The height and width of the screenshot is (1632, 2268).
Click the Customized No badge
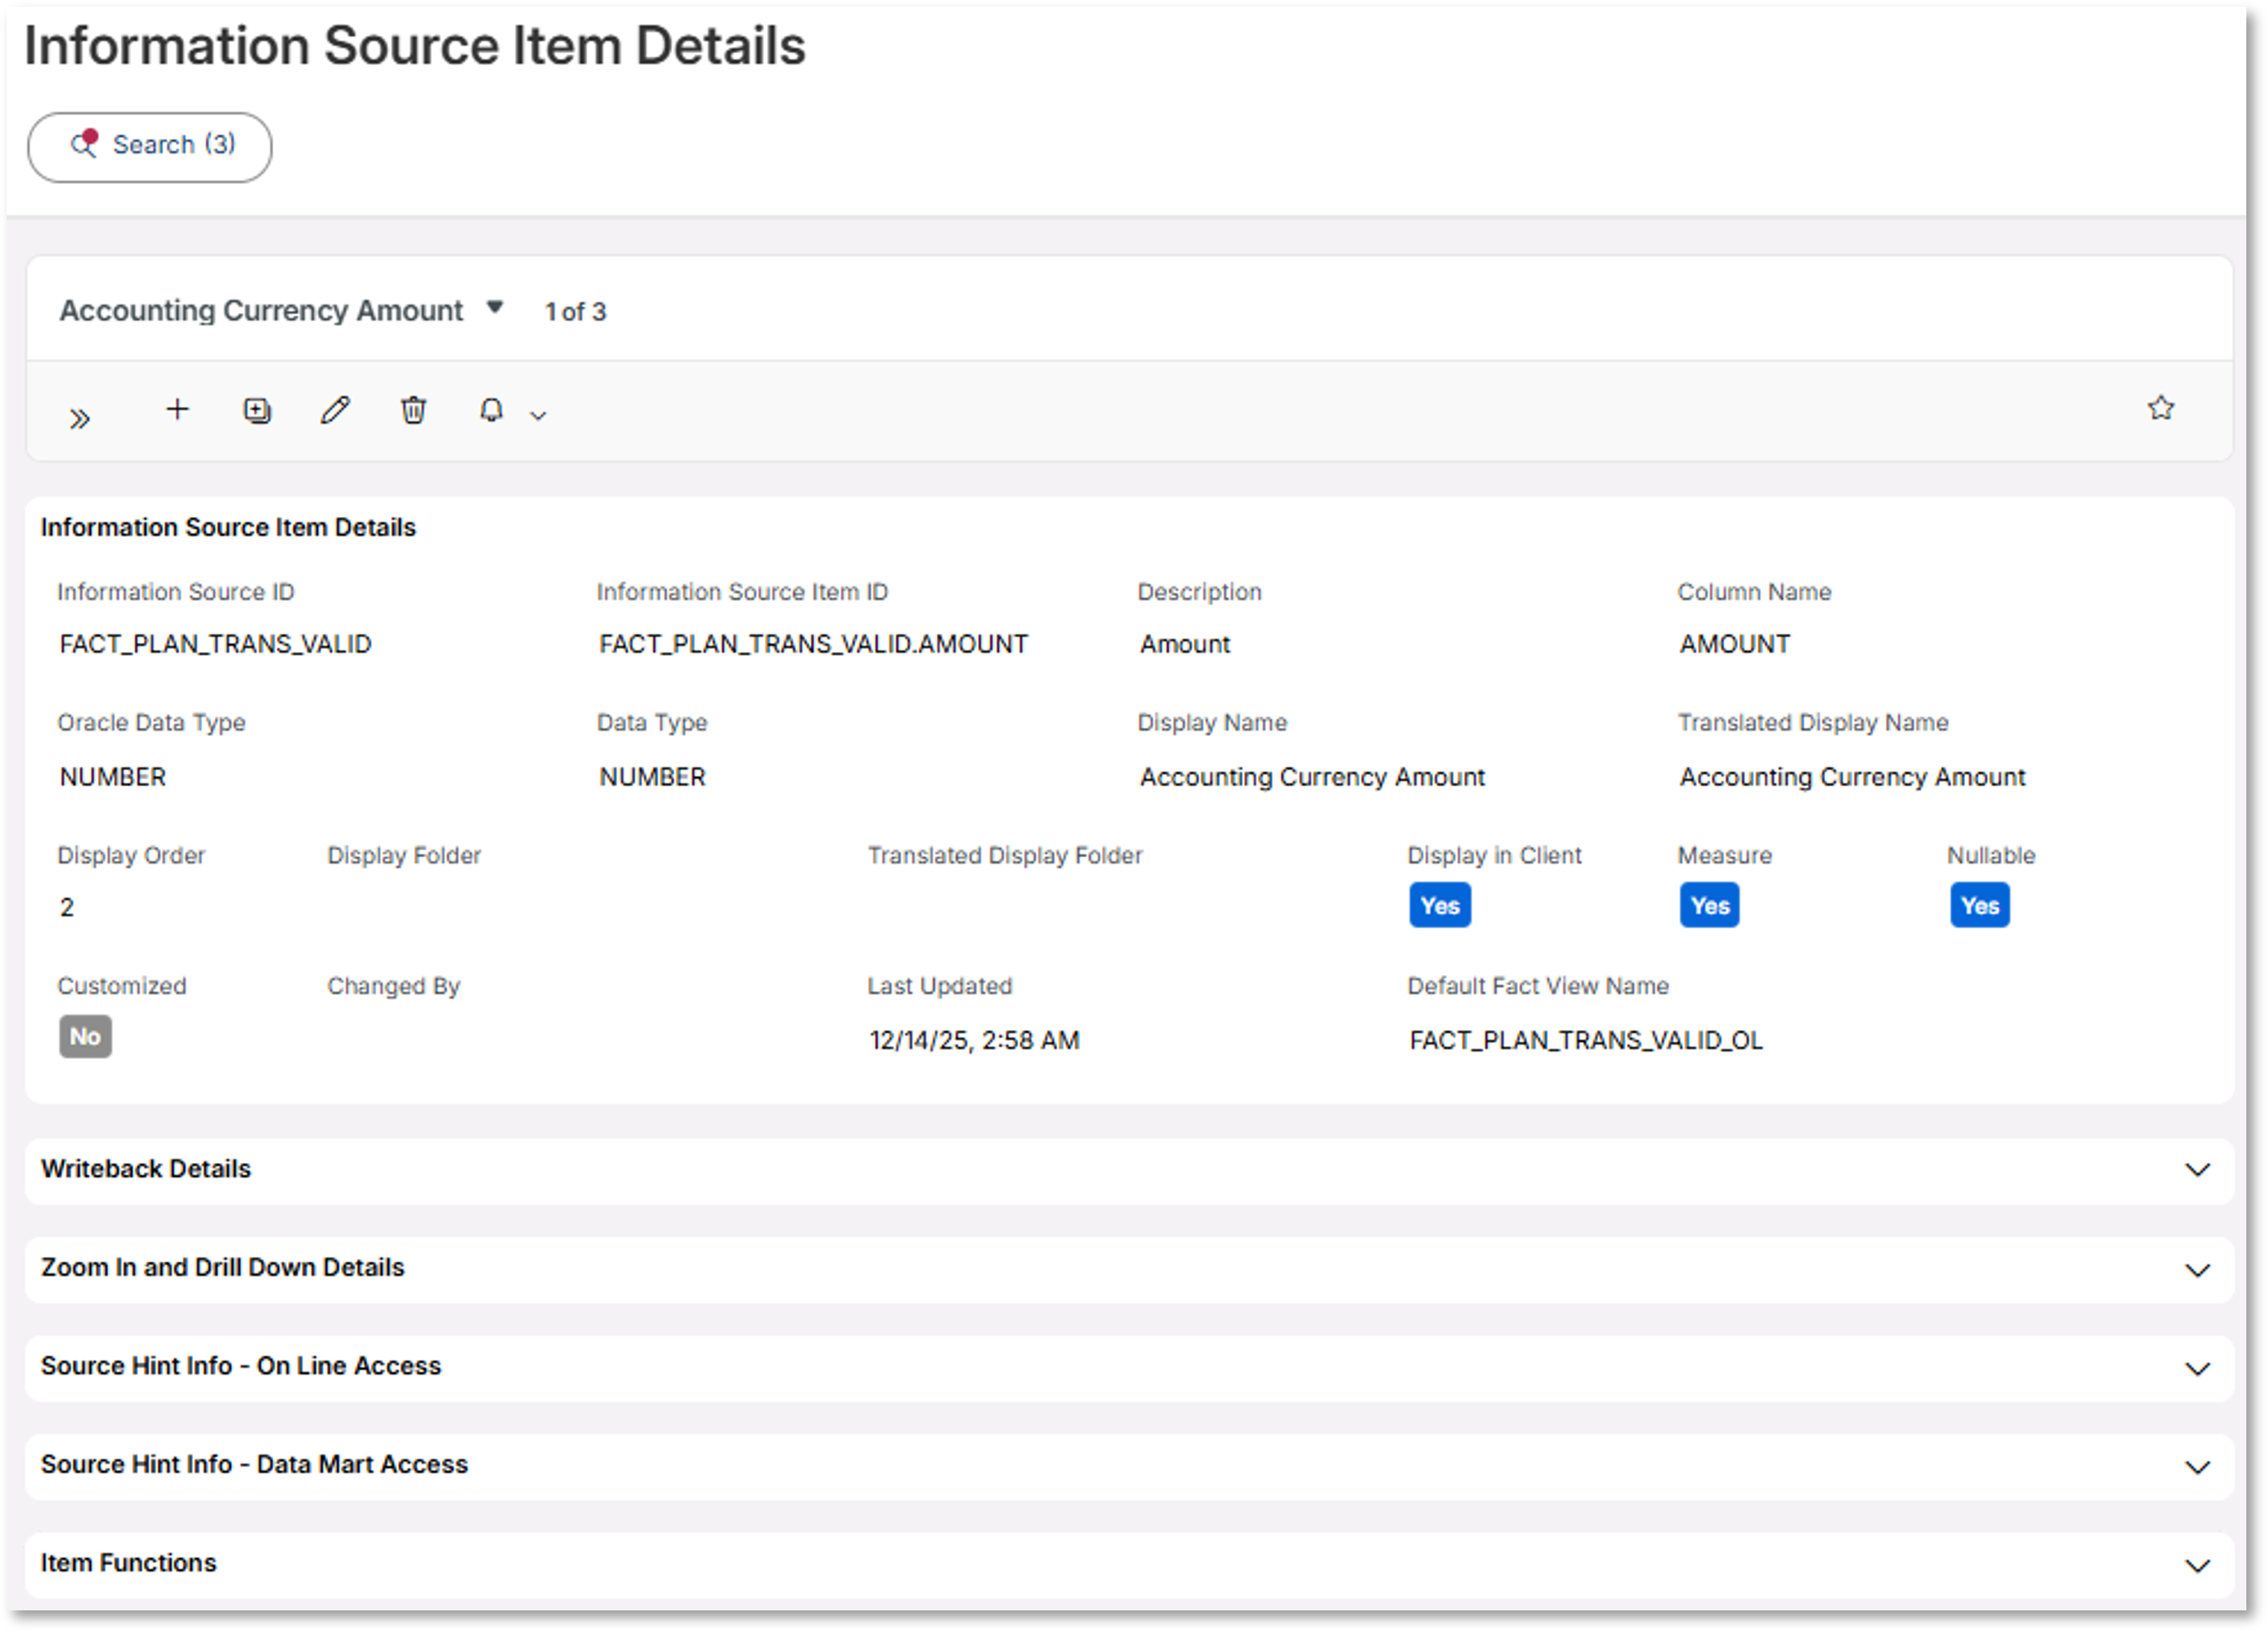point(85,1036)
